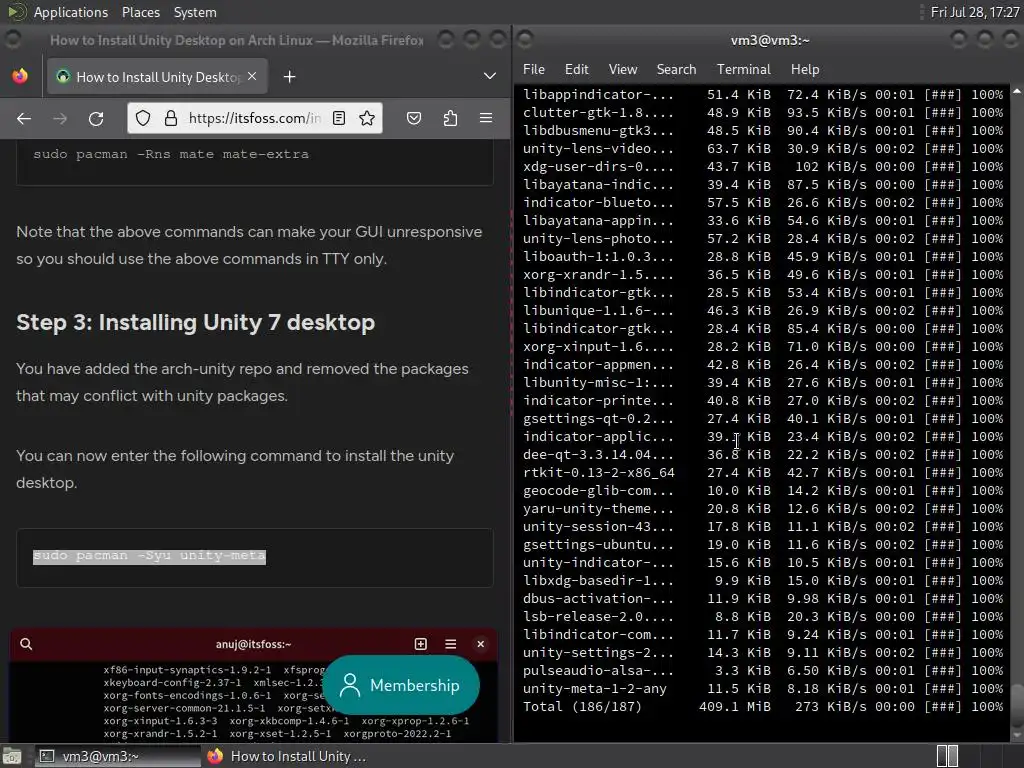Viewport: 1024px width, 768px height.
Task: Click the sudo pacman -Syu unity-meta code
Action: pos(150,556)
